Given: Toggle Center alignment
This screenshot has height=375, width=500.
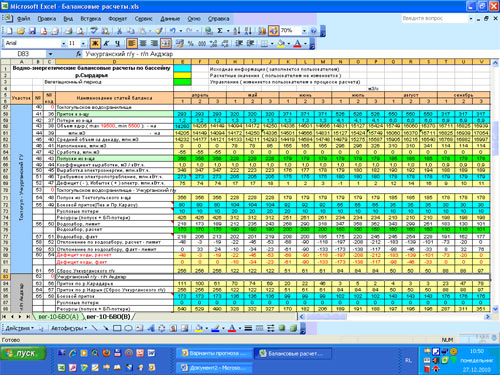Looking at the screenshot, I should 143,43.
